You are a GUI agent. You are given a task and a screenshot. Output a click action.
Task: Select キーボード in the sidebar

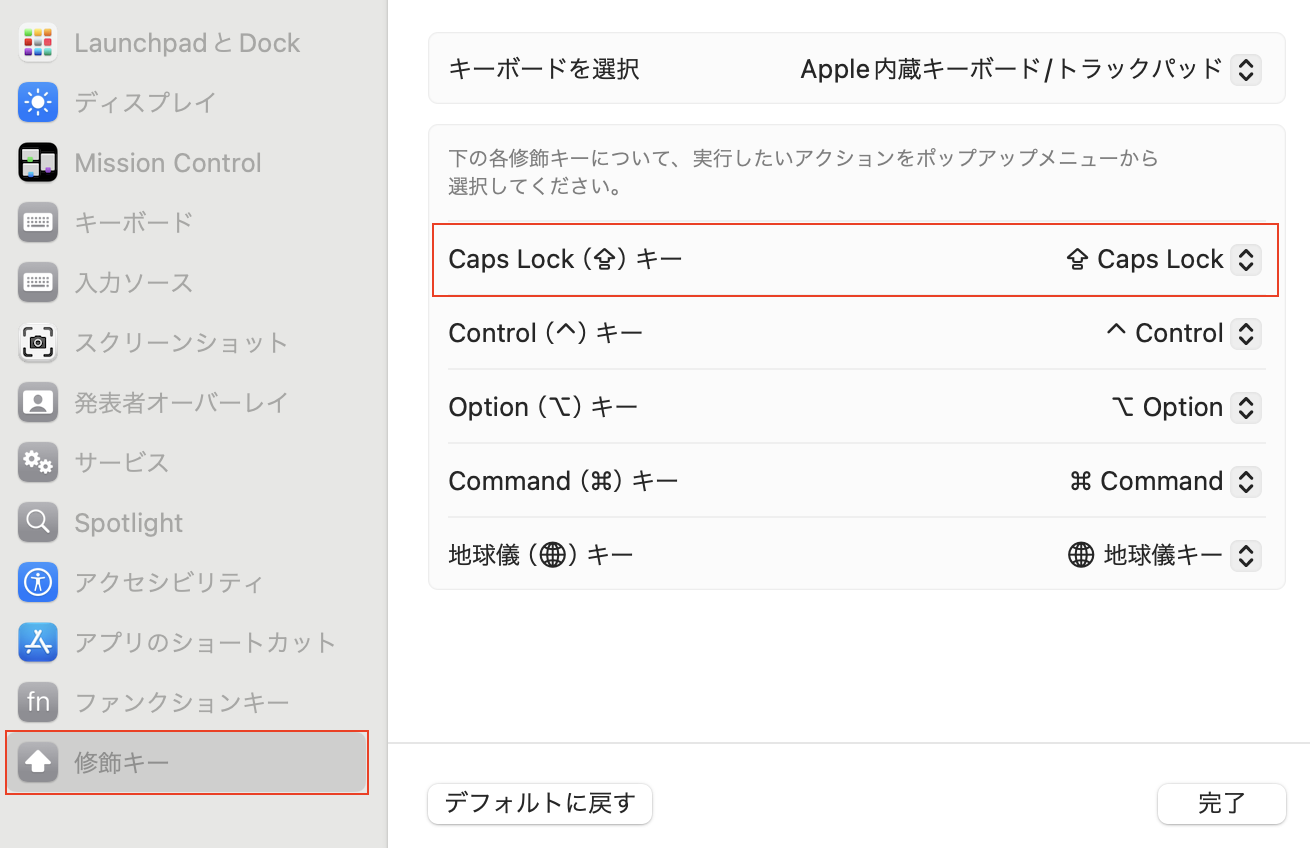pyautogui.click(x=133, y=222)
